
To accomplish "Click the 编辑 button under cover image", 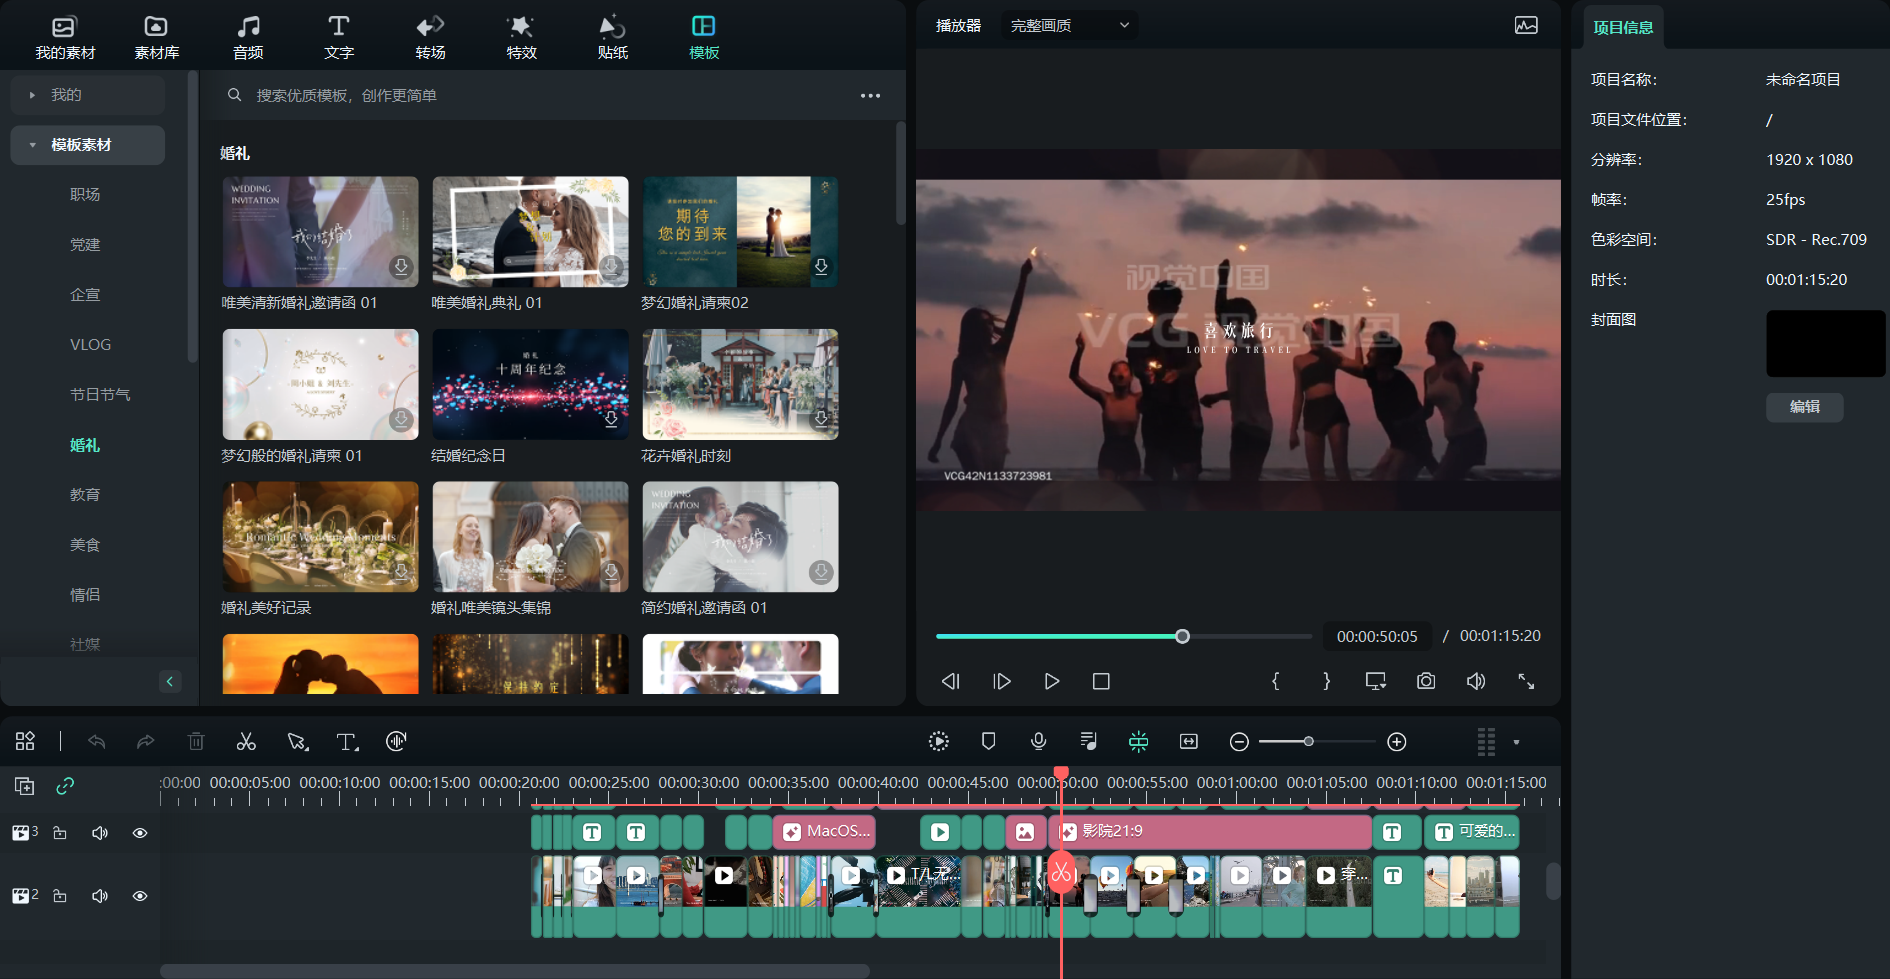I will point(1804,407).
